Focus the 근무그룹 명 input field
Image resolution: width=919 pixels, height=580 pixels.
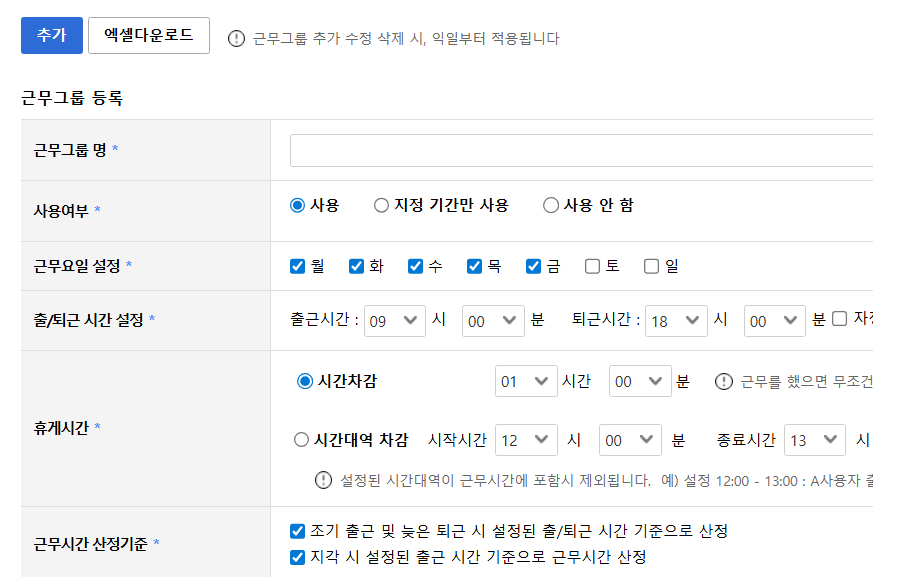click(x=581, y=150)
